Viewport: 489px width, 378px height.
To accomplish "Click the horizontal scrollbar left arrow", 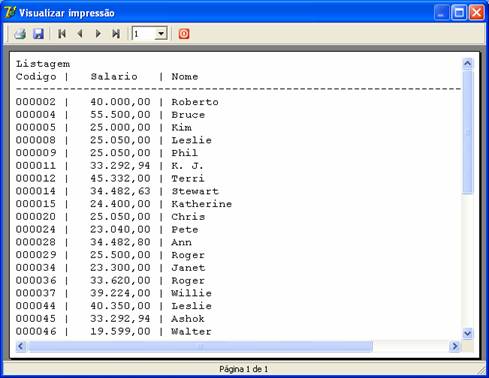I will (x=21, y=346).
